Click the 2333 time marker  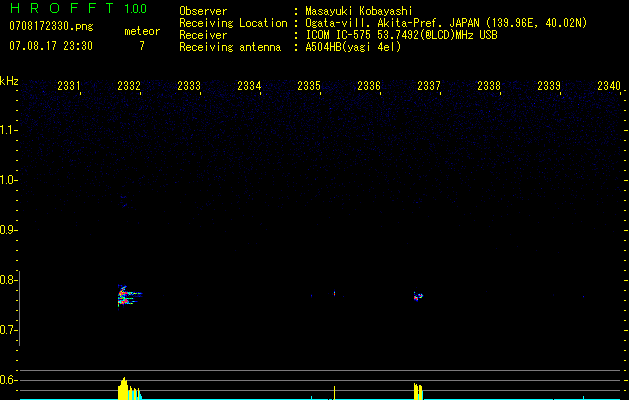pos(189,85)
